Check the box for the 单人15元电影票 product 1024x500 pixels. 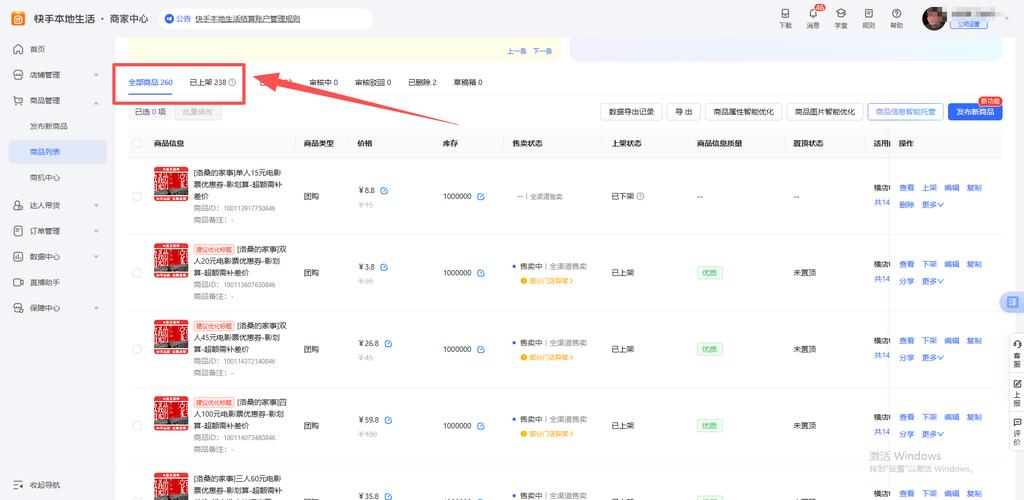[137, 196]
